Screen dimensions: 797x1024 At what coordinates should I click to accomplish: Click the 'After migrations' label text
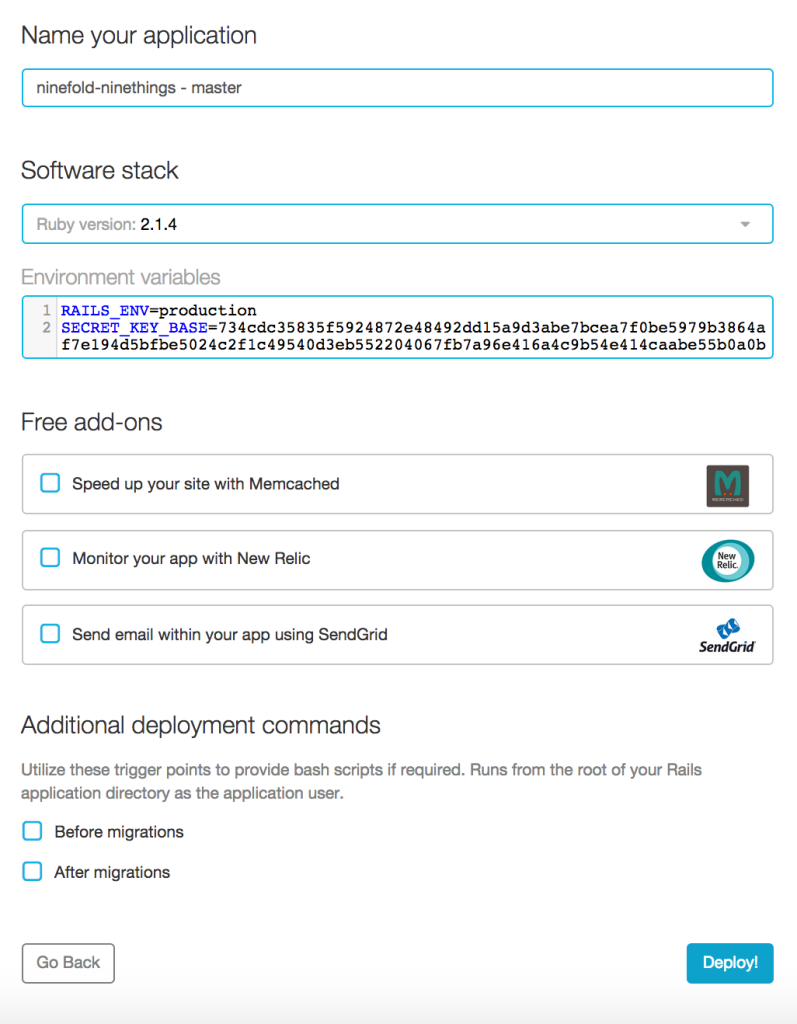click(112, 872)
